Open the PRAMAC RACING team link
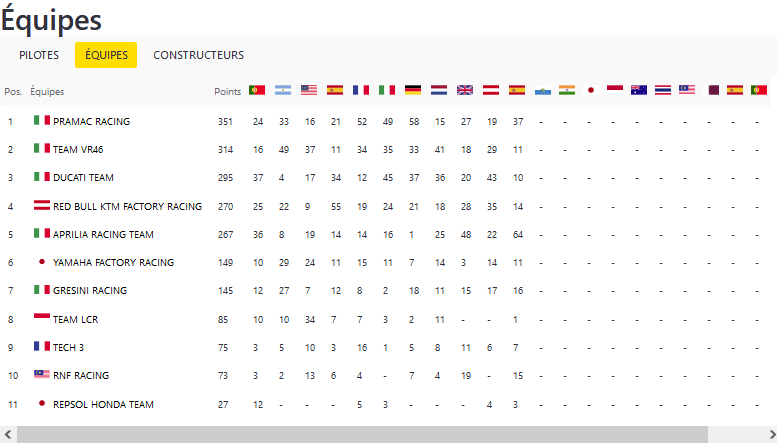 tap(91, 122)
